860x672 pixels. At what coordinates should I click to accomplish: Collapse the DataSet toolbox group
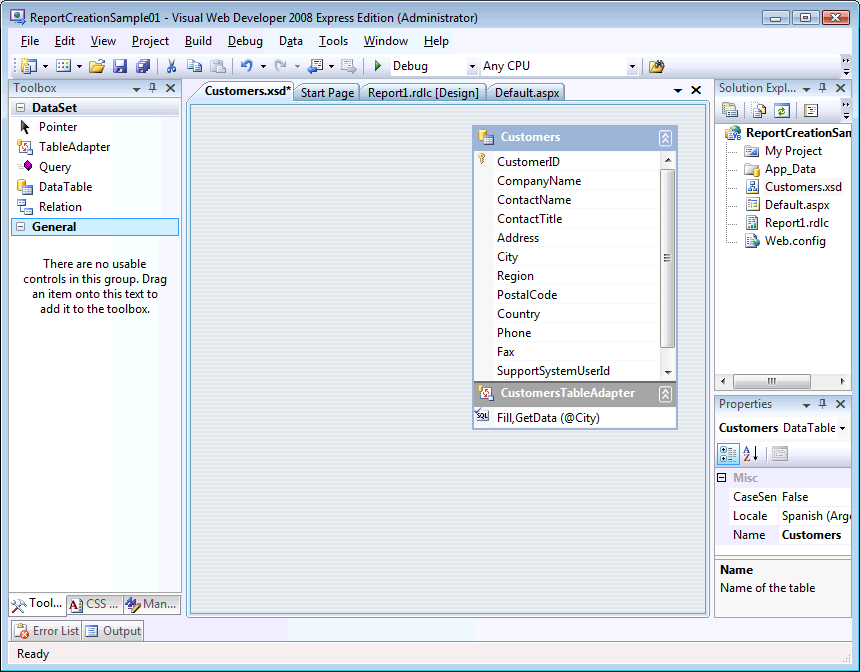pos(19,108)
